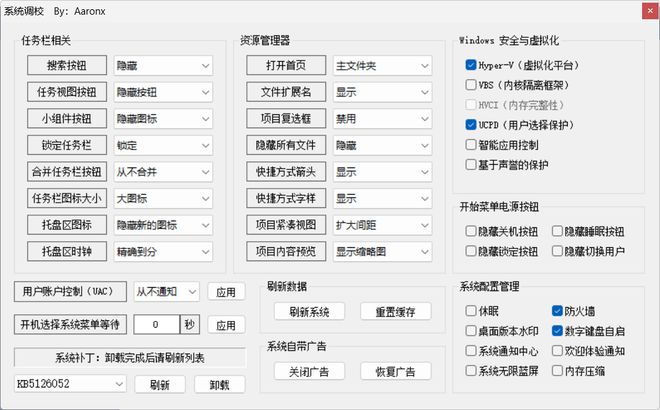This screenshot has width=660, height=410.
Task: Enable the 智能应用控制 checkbox
Action: (x=471, y=145)
